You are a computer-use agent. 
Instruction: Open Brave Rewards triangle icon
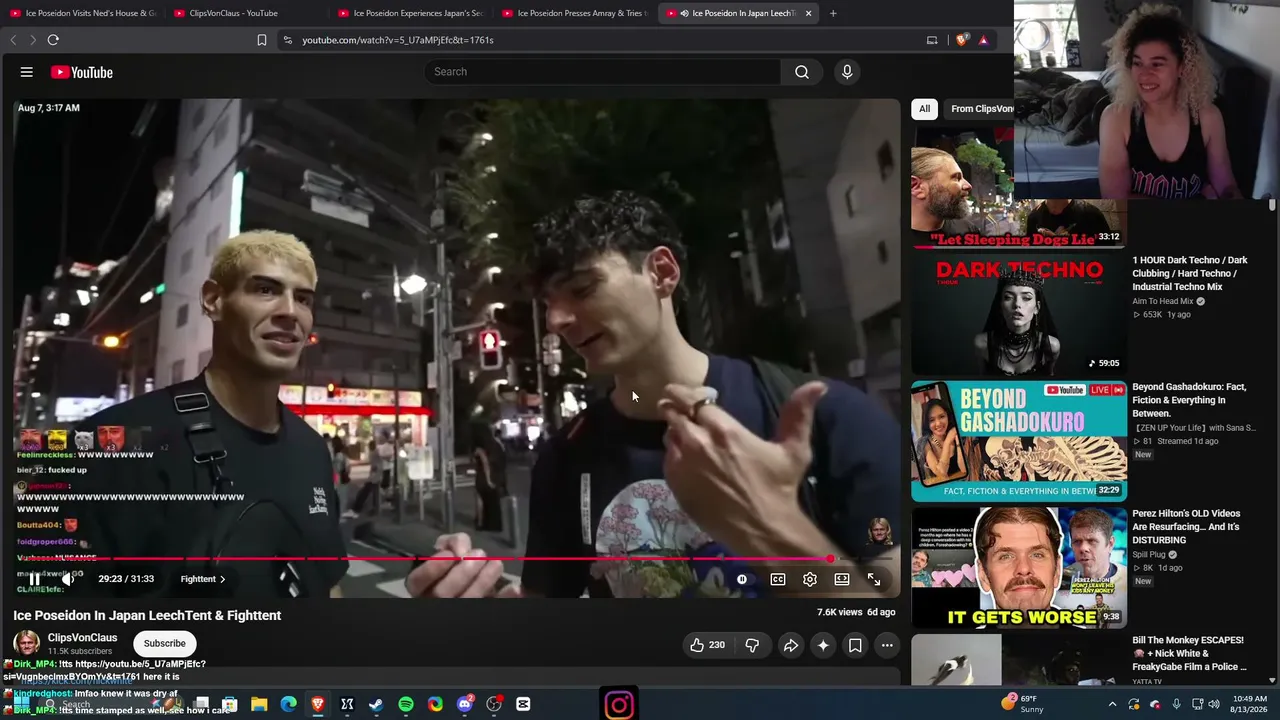[984, 40]
